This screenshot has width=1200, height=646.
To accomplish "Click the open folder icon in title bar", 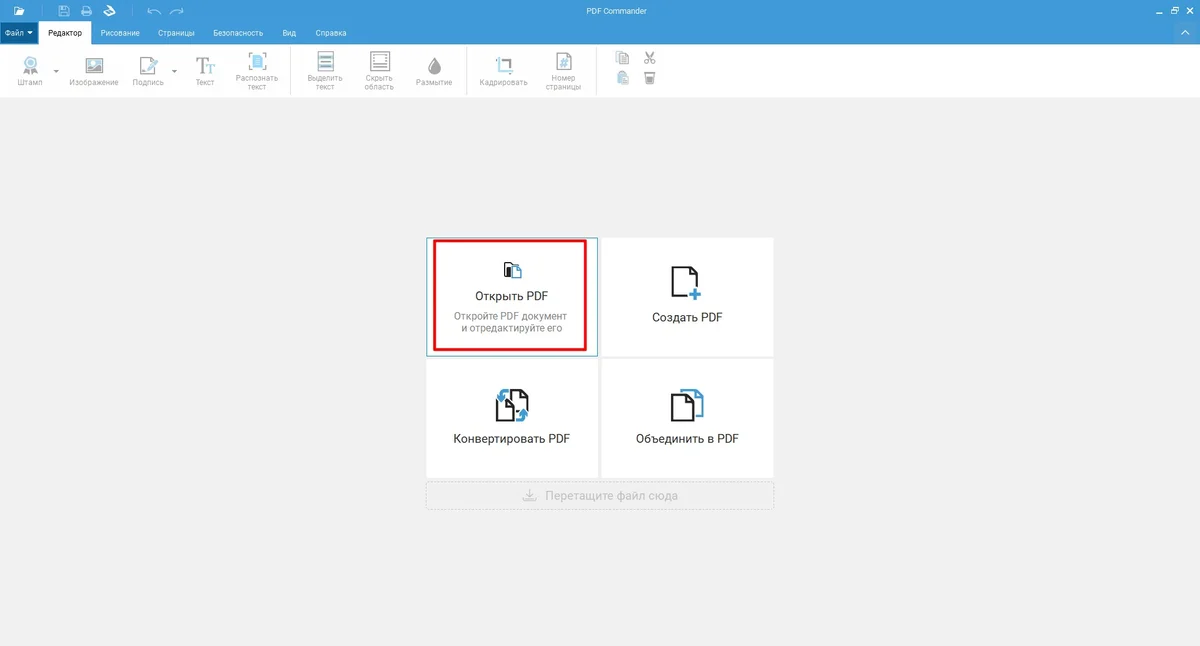I will [19, 10].
